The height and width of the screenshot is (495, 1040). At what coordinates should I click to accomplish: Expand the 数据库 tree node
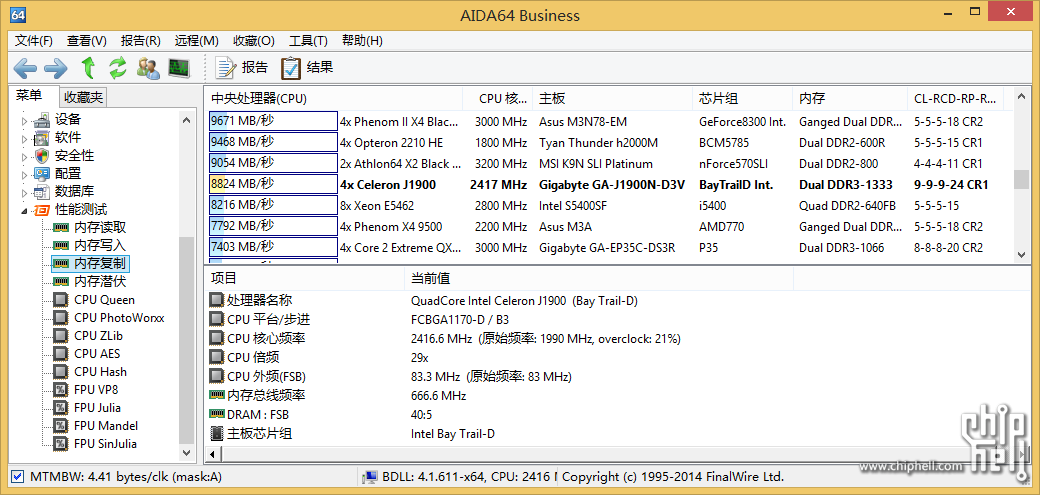(25, 192)
